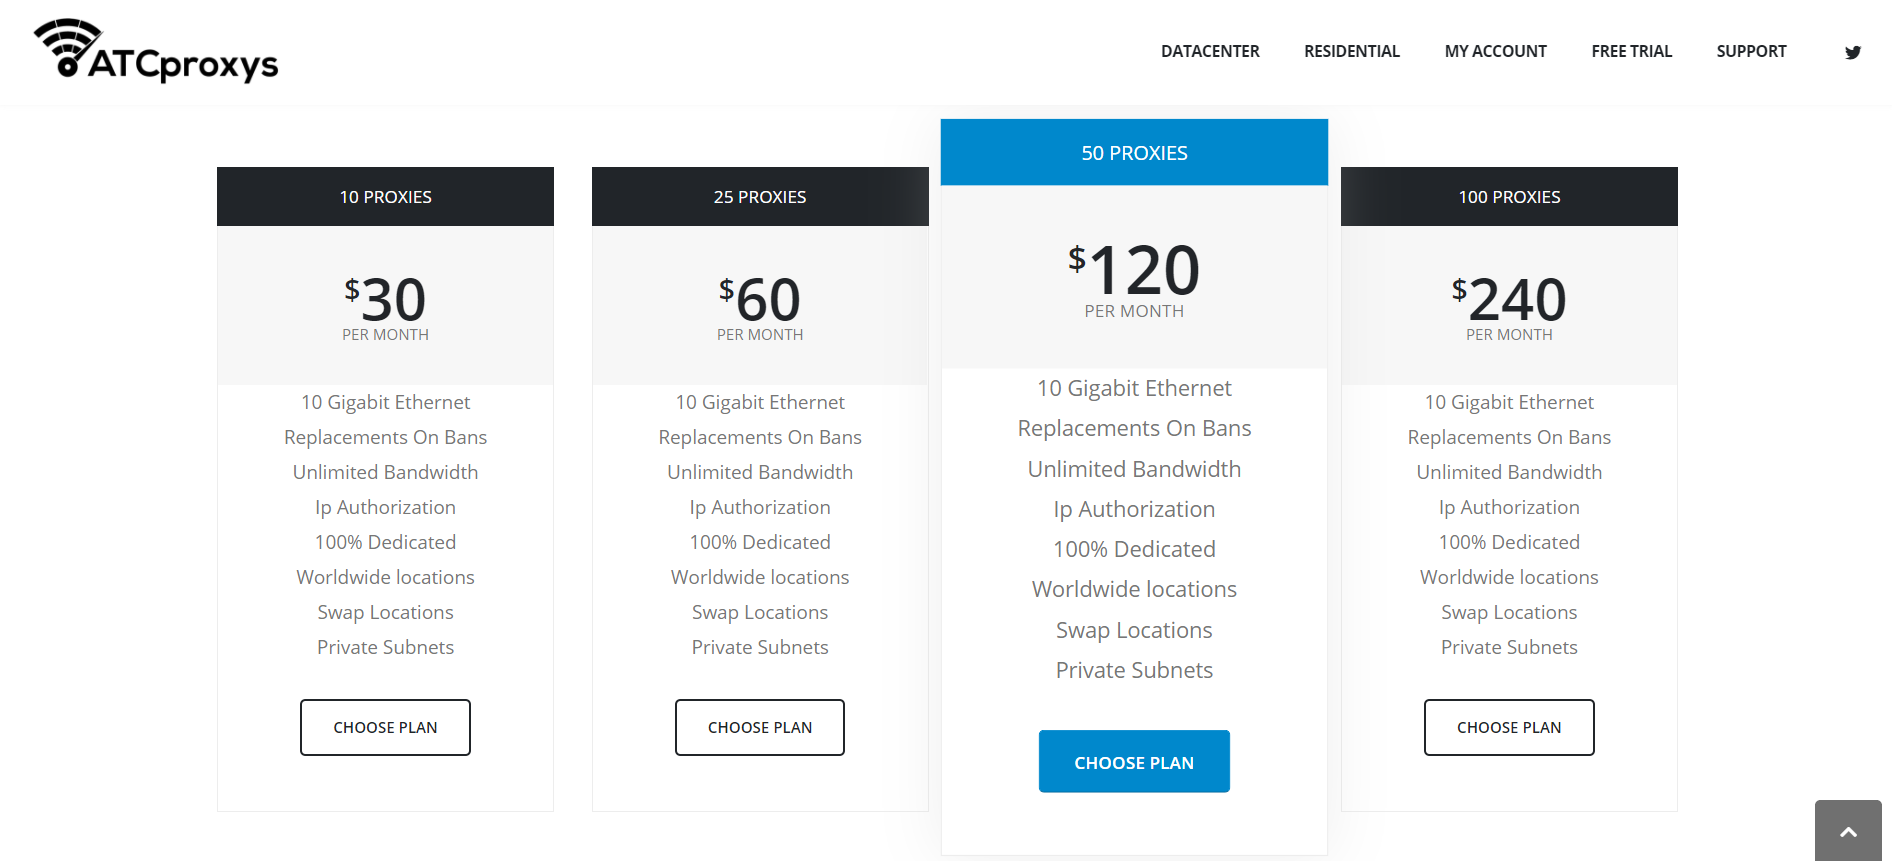Click the $120 price text
This screenshot has height=861, width=1892.
pyautogui.click(x=1134, y=270)
